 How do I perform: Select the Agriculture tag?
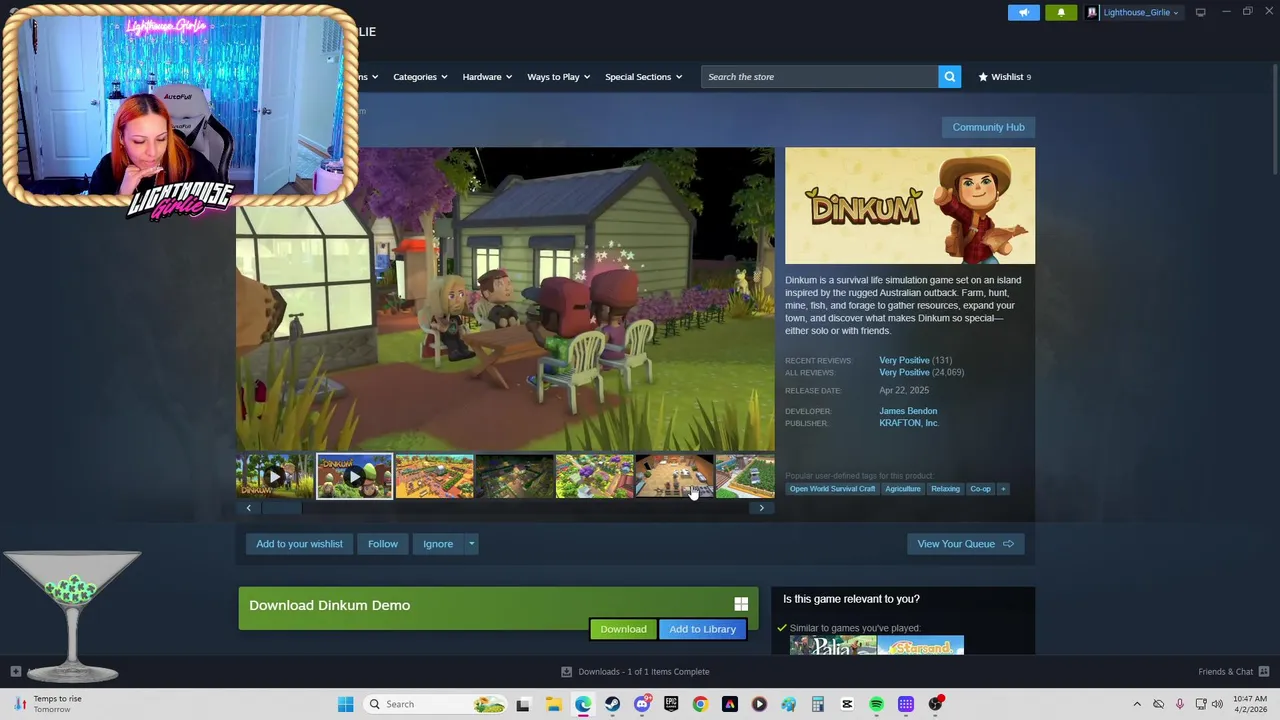(902, 489)
